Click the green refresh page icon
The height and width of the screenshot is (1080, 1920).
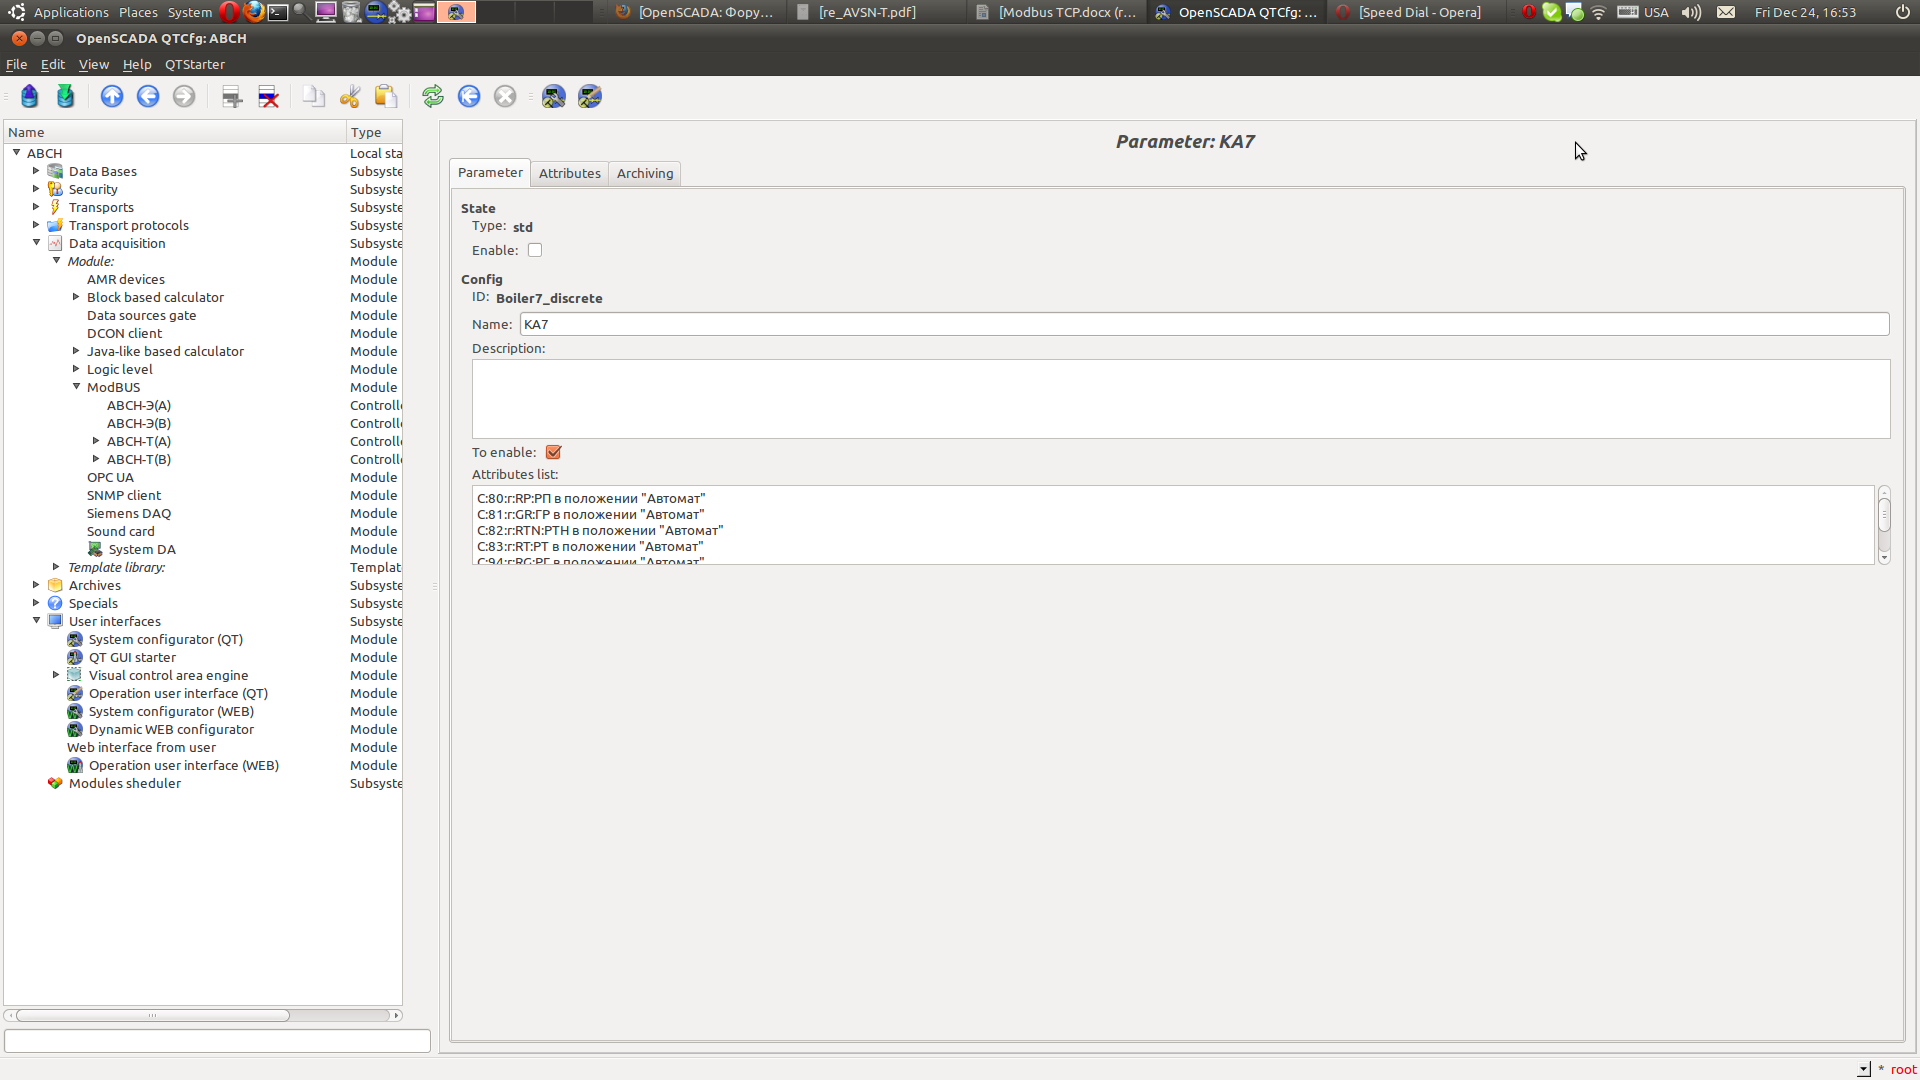coord(433,96)
